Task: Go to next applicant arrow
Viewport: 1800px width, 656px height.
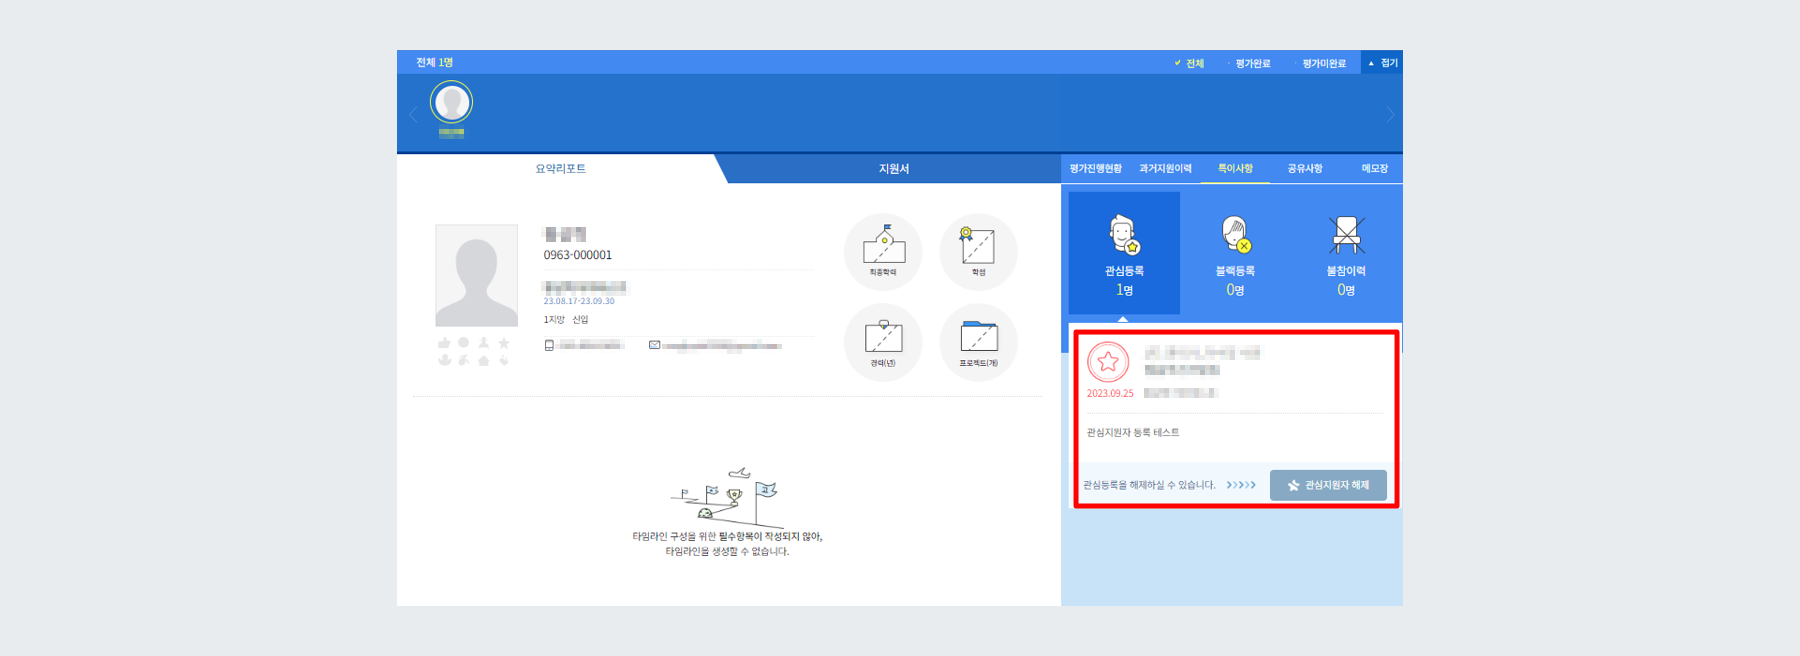Action: click(1390, 115)
